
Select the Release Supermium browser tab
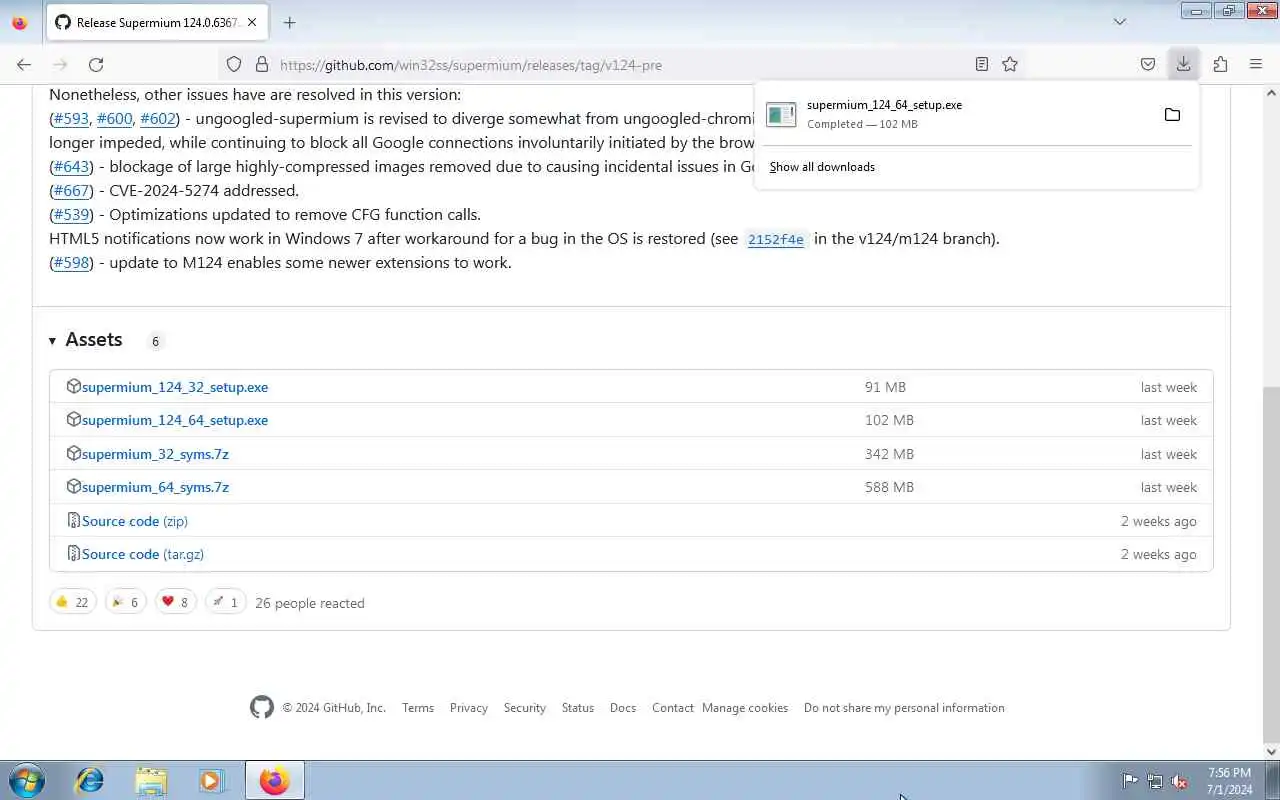[x=156, y=22]
